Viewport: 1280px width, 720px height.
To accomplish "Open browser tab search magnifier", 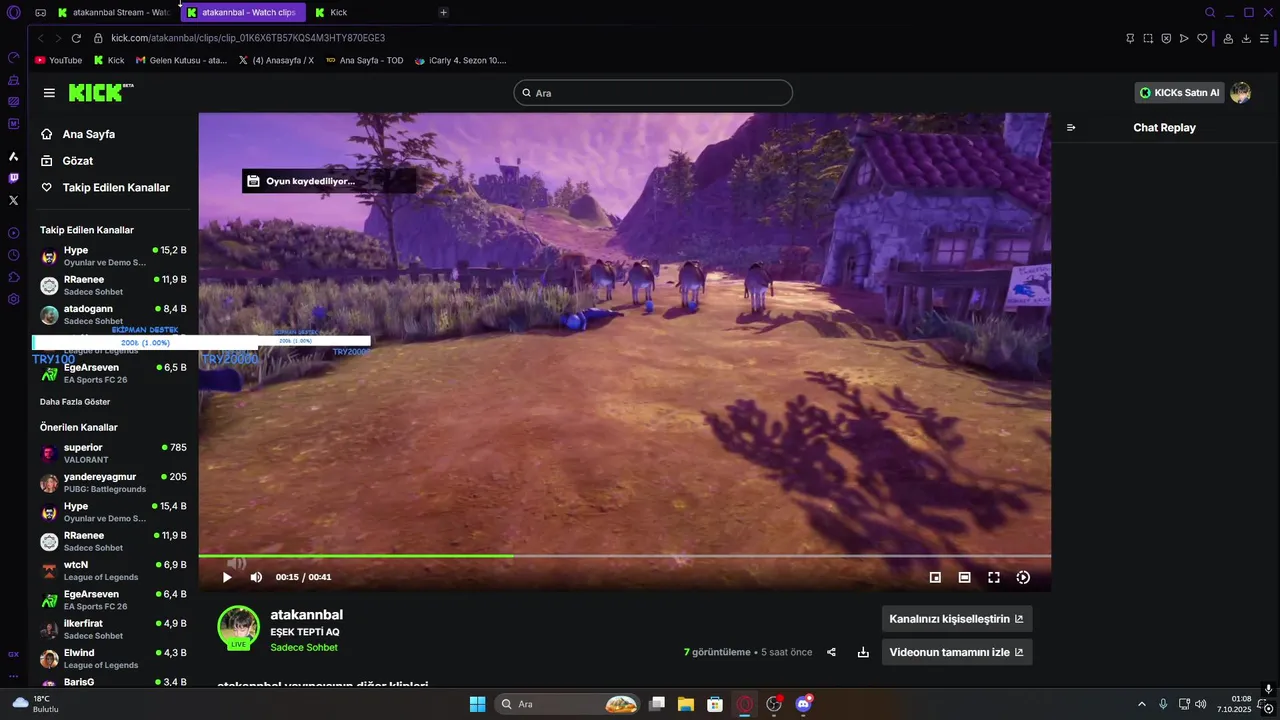I will click(x=1210, y=12).
